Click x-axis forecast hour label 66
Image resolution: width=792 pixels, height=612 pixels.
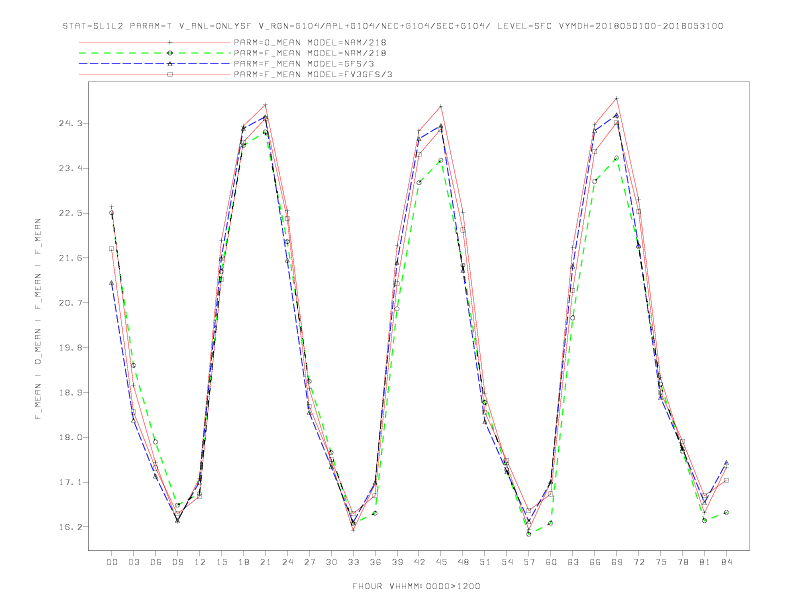pyautogui.click(x=595, y=562)
